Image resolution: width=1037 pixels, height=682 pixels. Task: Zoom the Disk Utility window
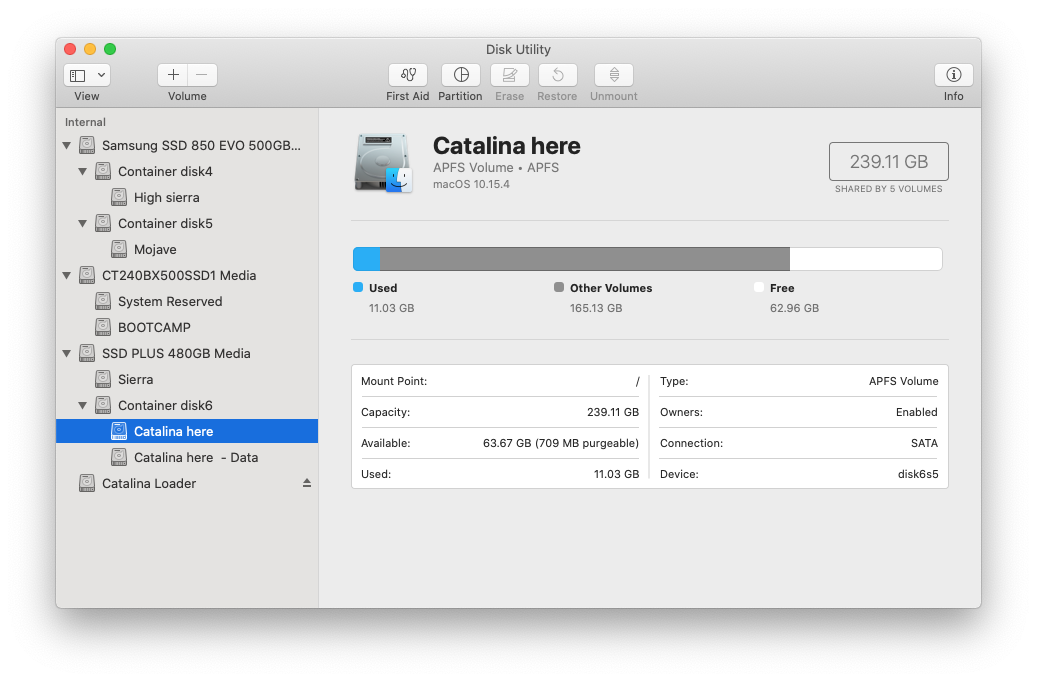[x=110, y=49]
